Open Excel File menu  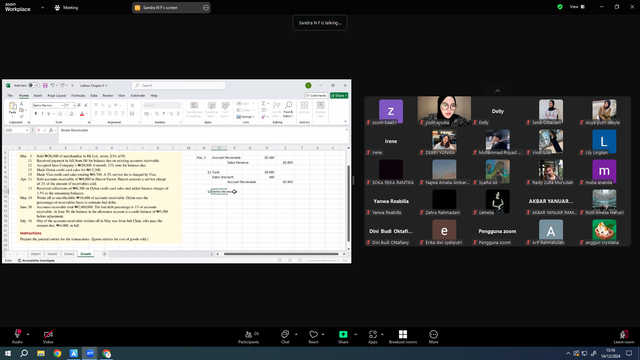point(10,96)
